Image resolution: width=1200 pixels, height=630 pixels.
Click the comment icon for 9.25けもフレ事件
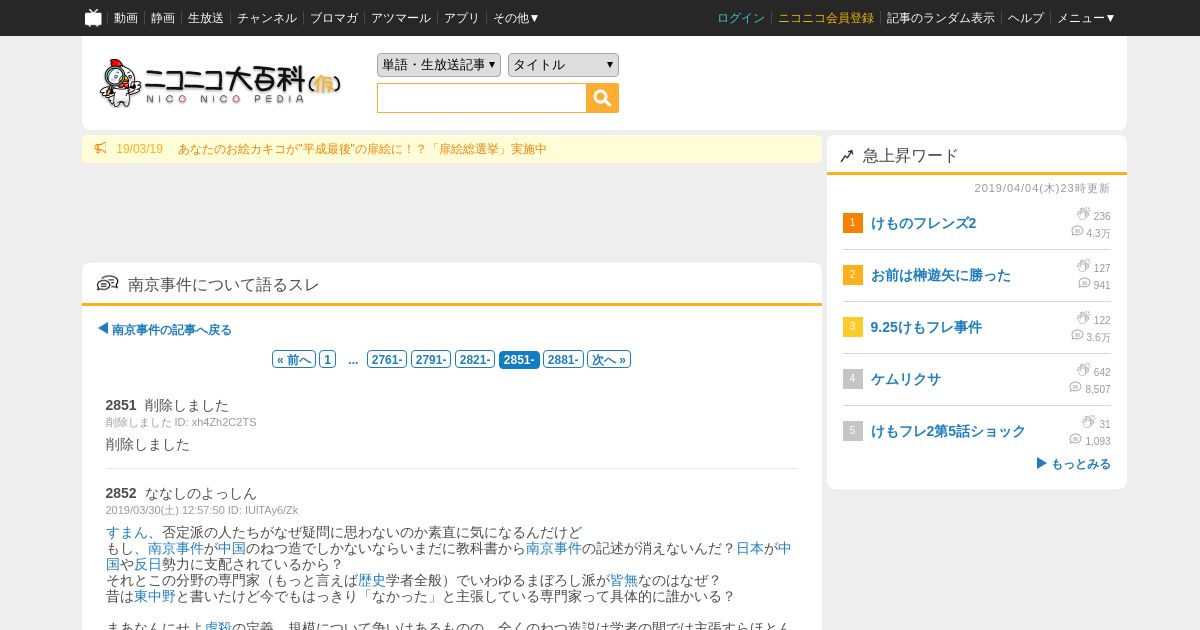click(1077, 335)
